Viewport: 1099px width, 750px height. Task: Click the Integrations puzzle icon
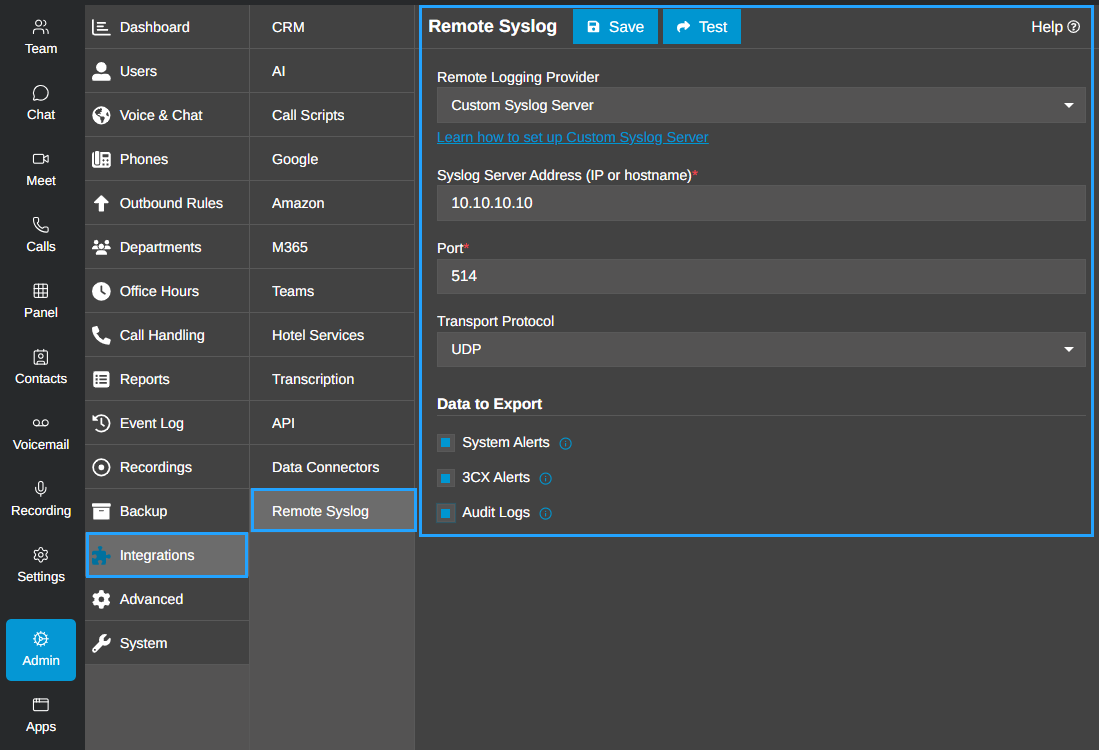tap(102, 555)
